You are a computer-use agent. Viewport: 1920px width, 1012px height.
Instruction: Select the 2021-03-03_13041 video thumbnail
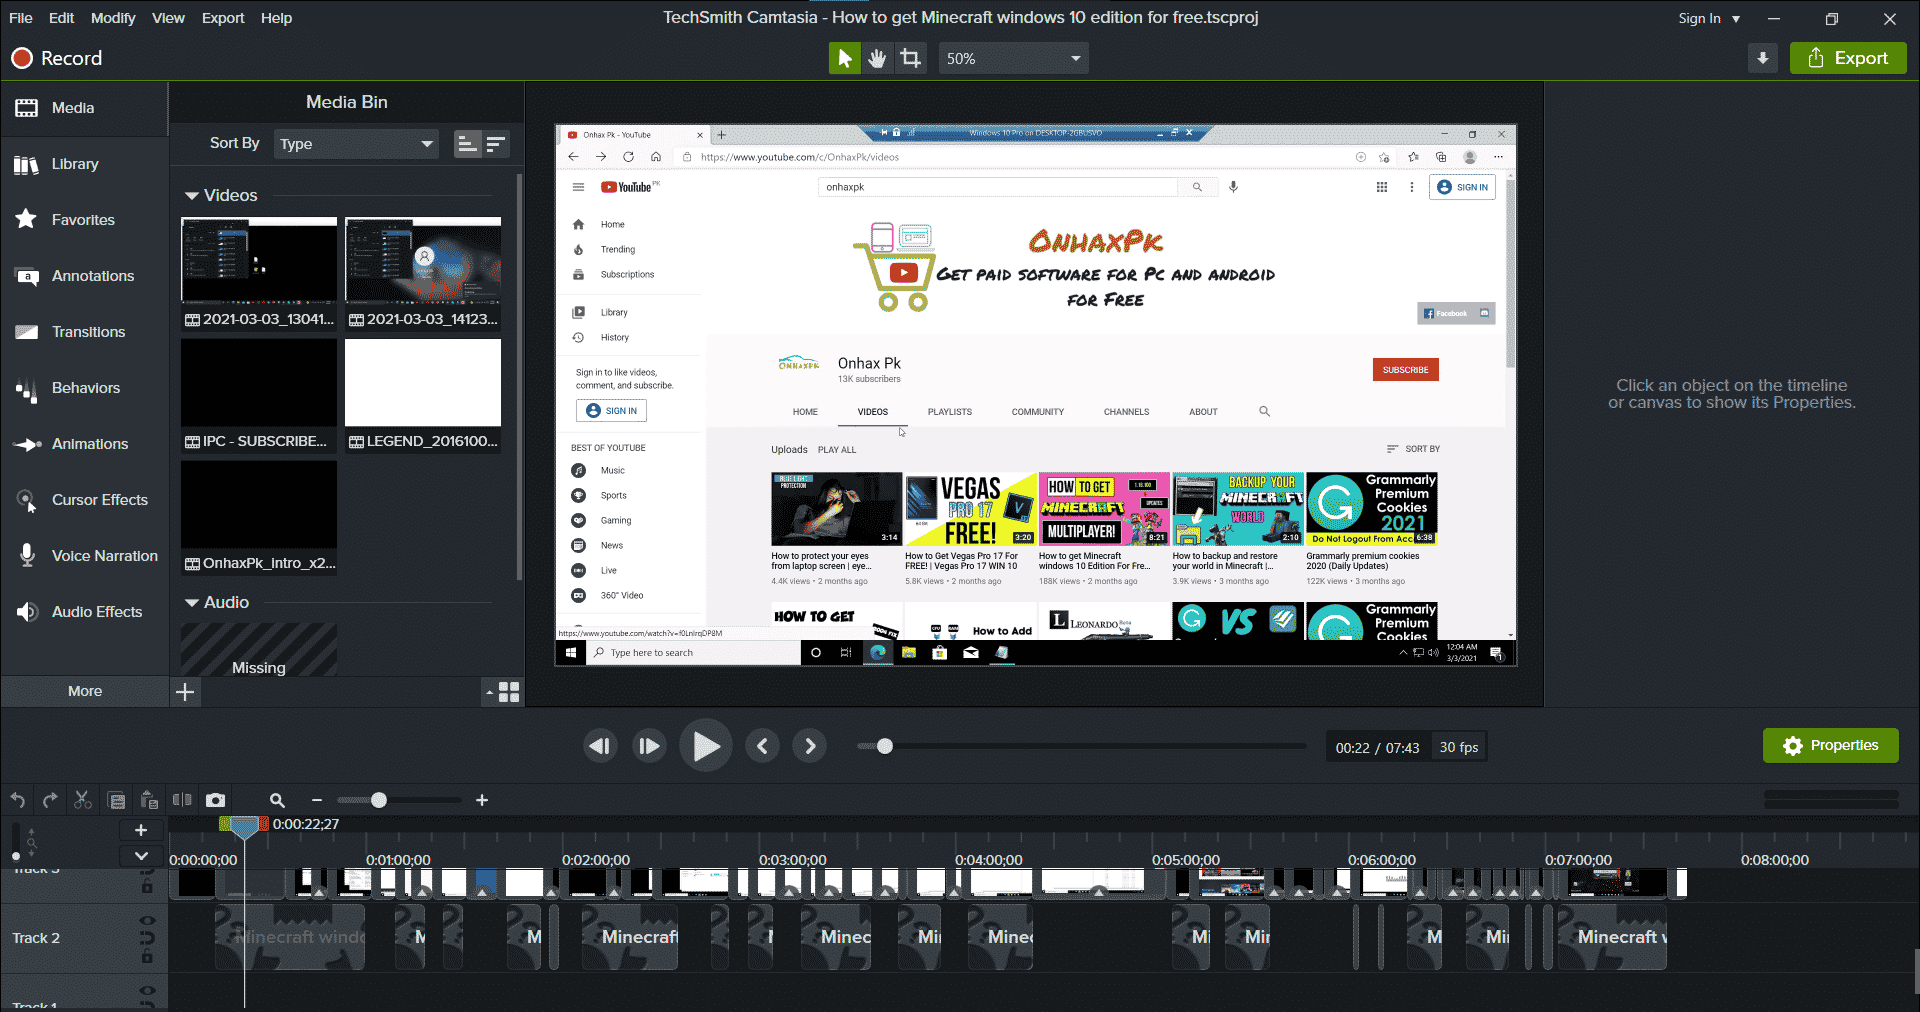(x=259, y=260)
